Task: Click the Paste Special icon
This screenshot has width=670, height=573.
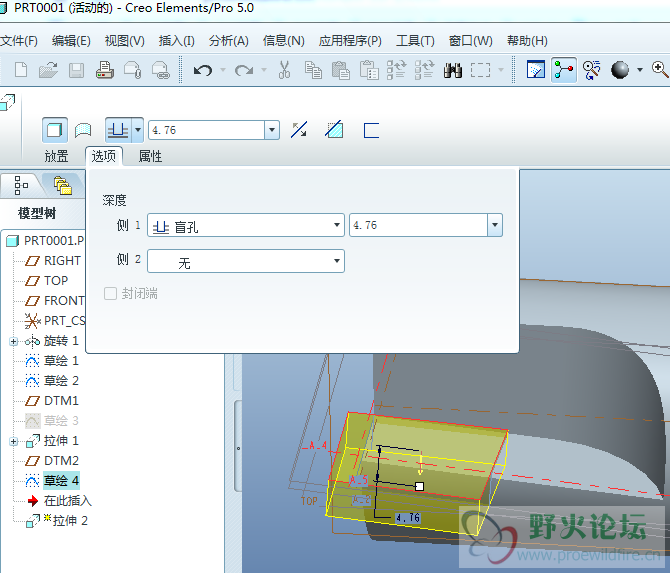Action: pyautogui.click(x=369, y=70)
